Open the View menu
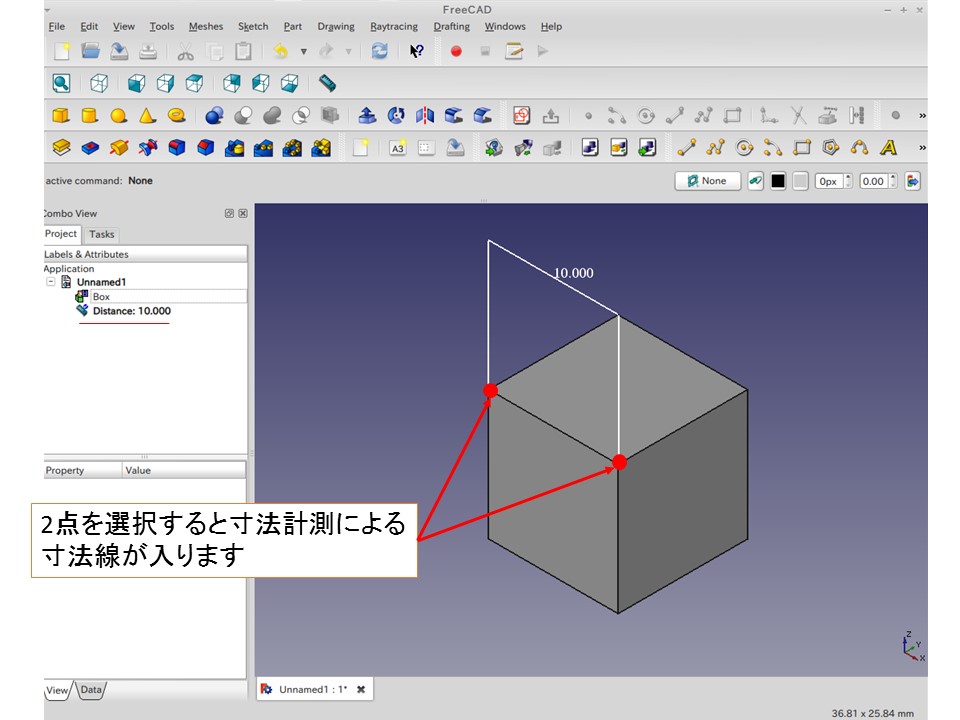 tap(124, 26)
